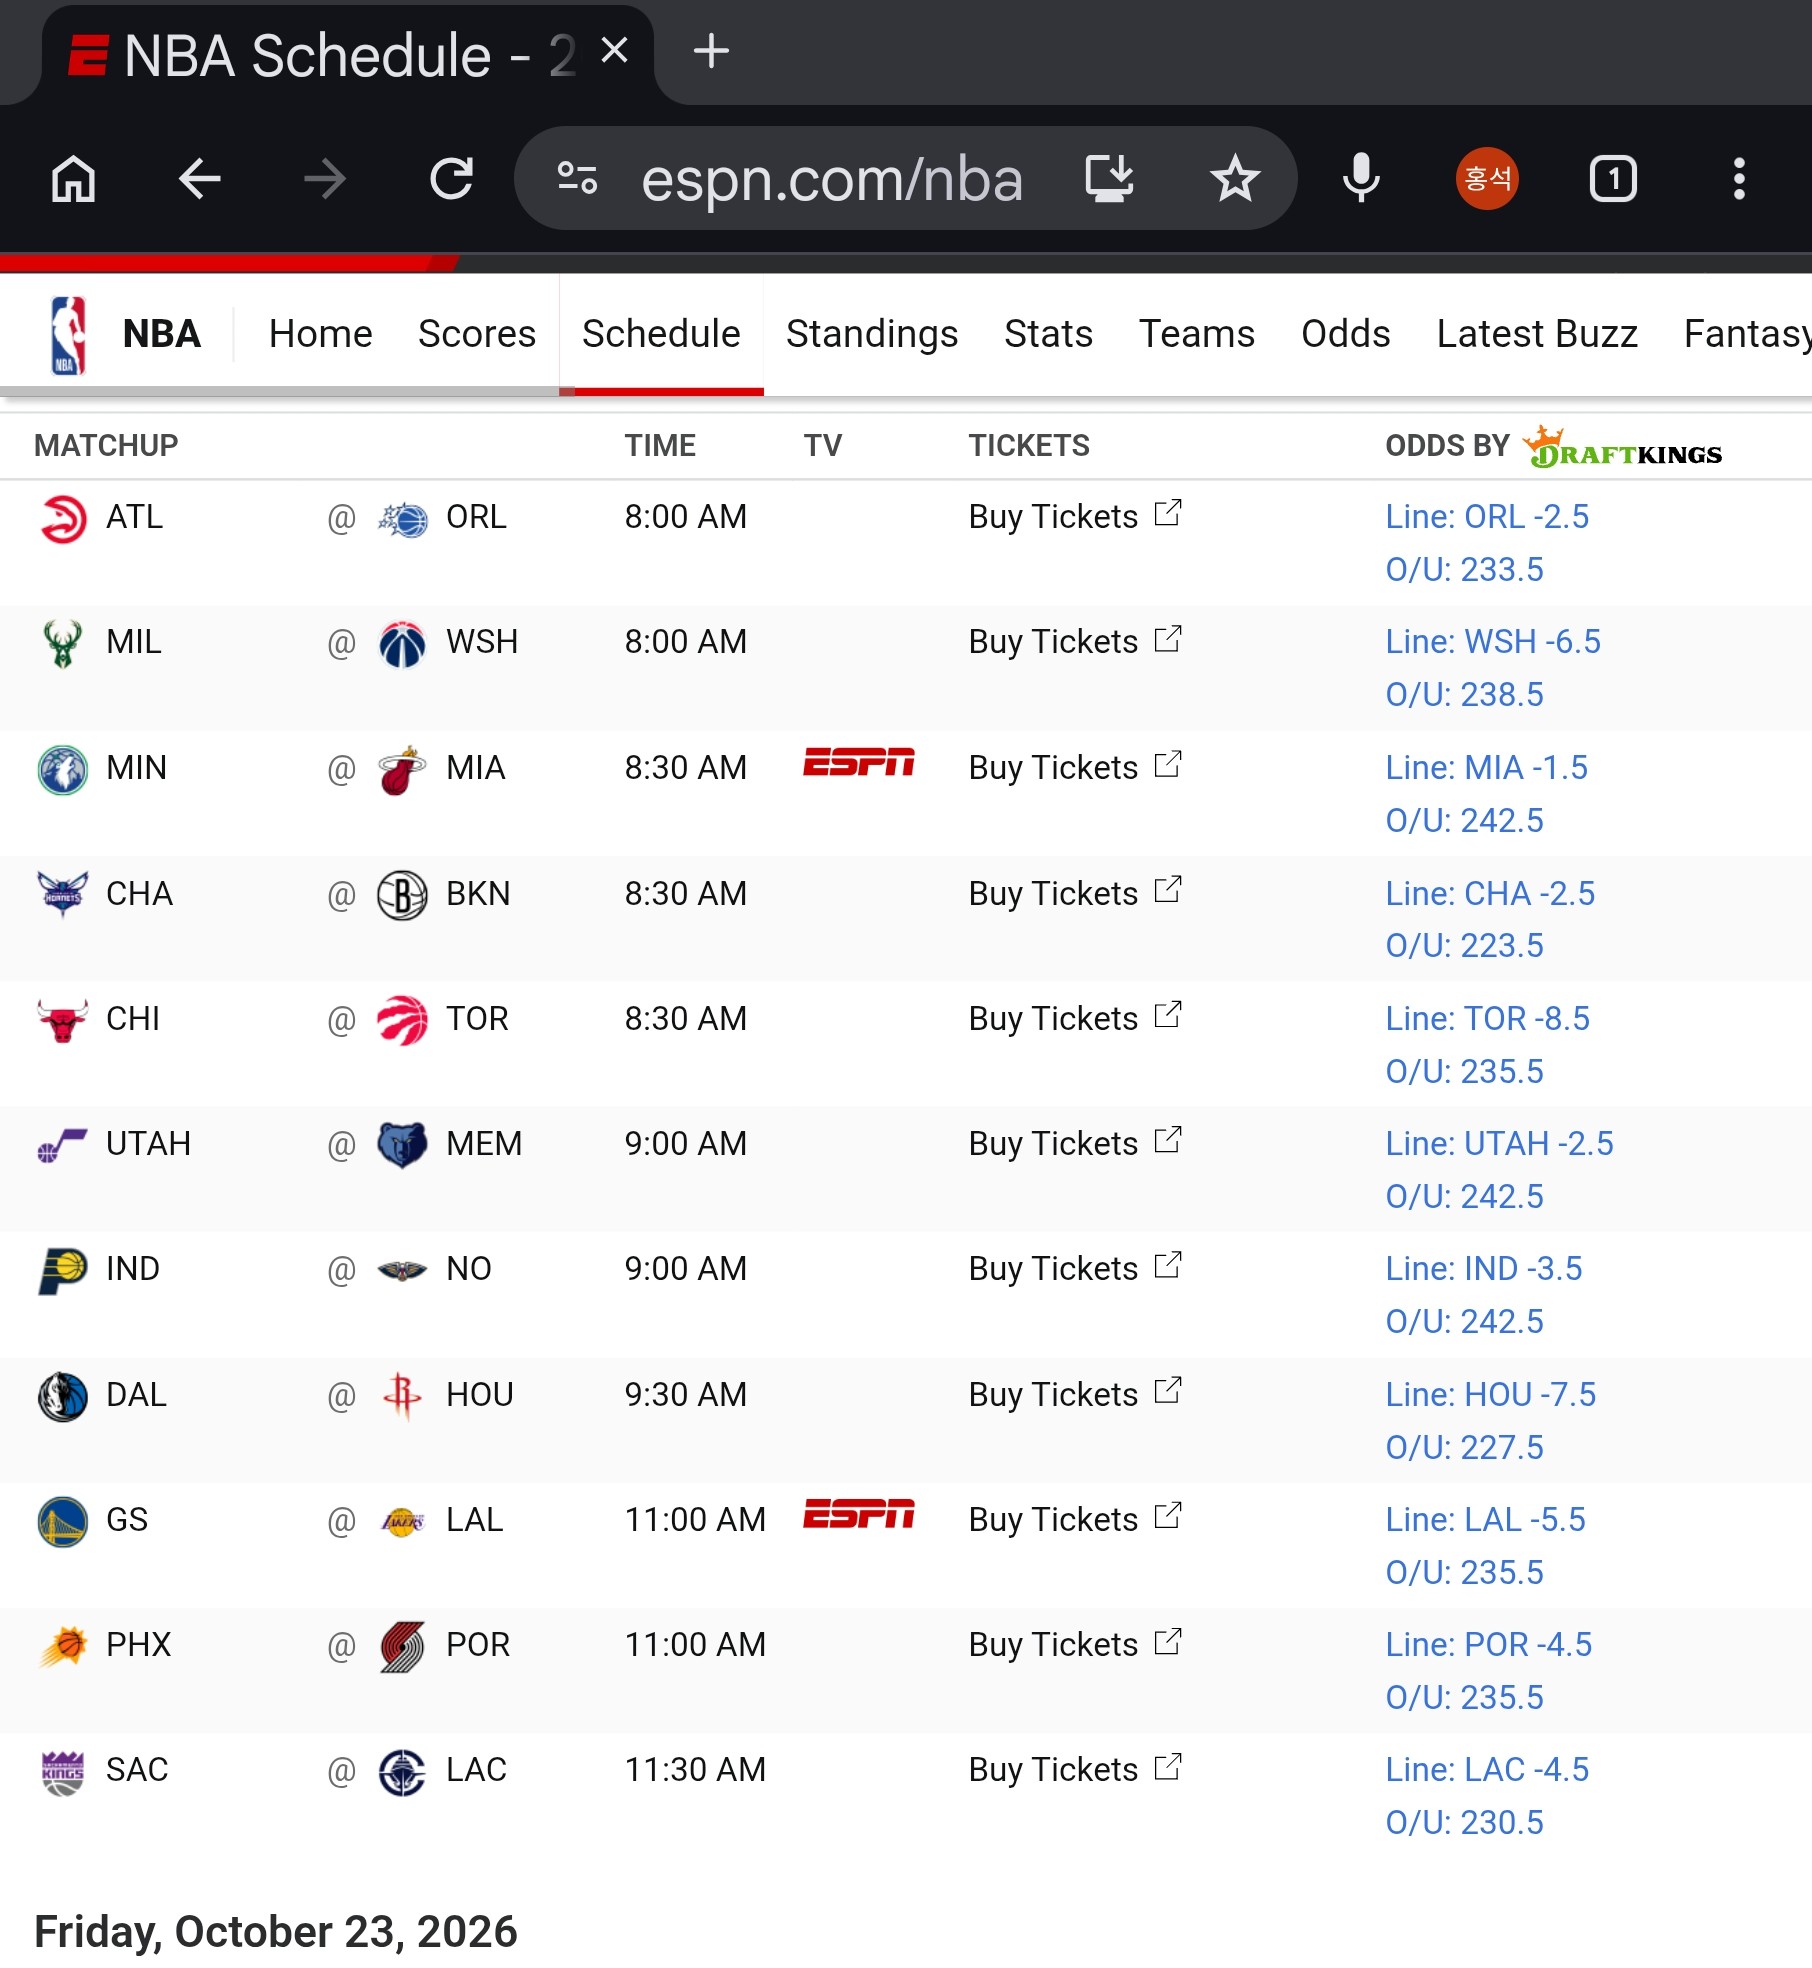Screen dimensions: 1812x1968
Task: Buy Tickets for DAL at HOU
Action: click(1075, 1395)
